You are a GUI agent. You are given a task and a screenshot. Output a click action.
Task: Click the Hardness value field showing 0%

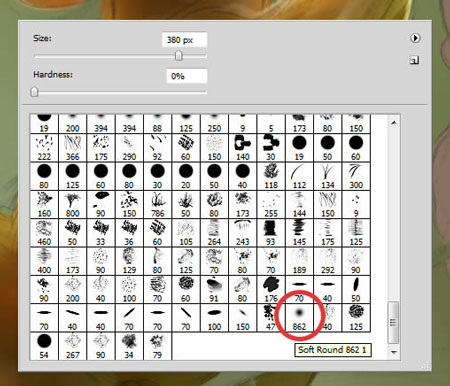coord(187,76)
